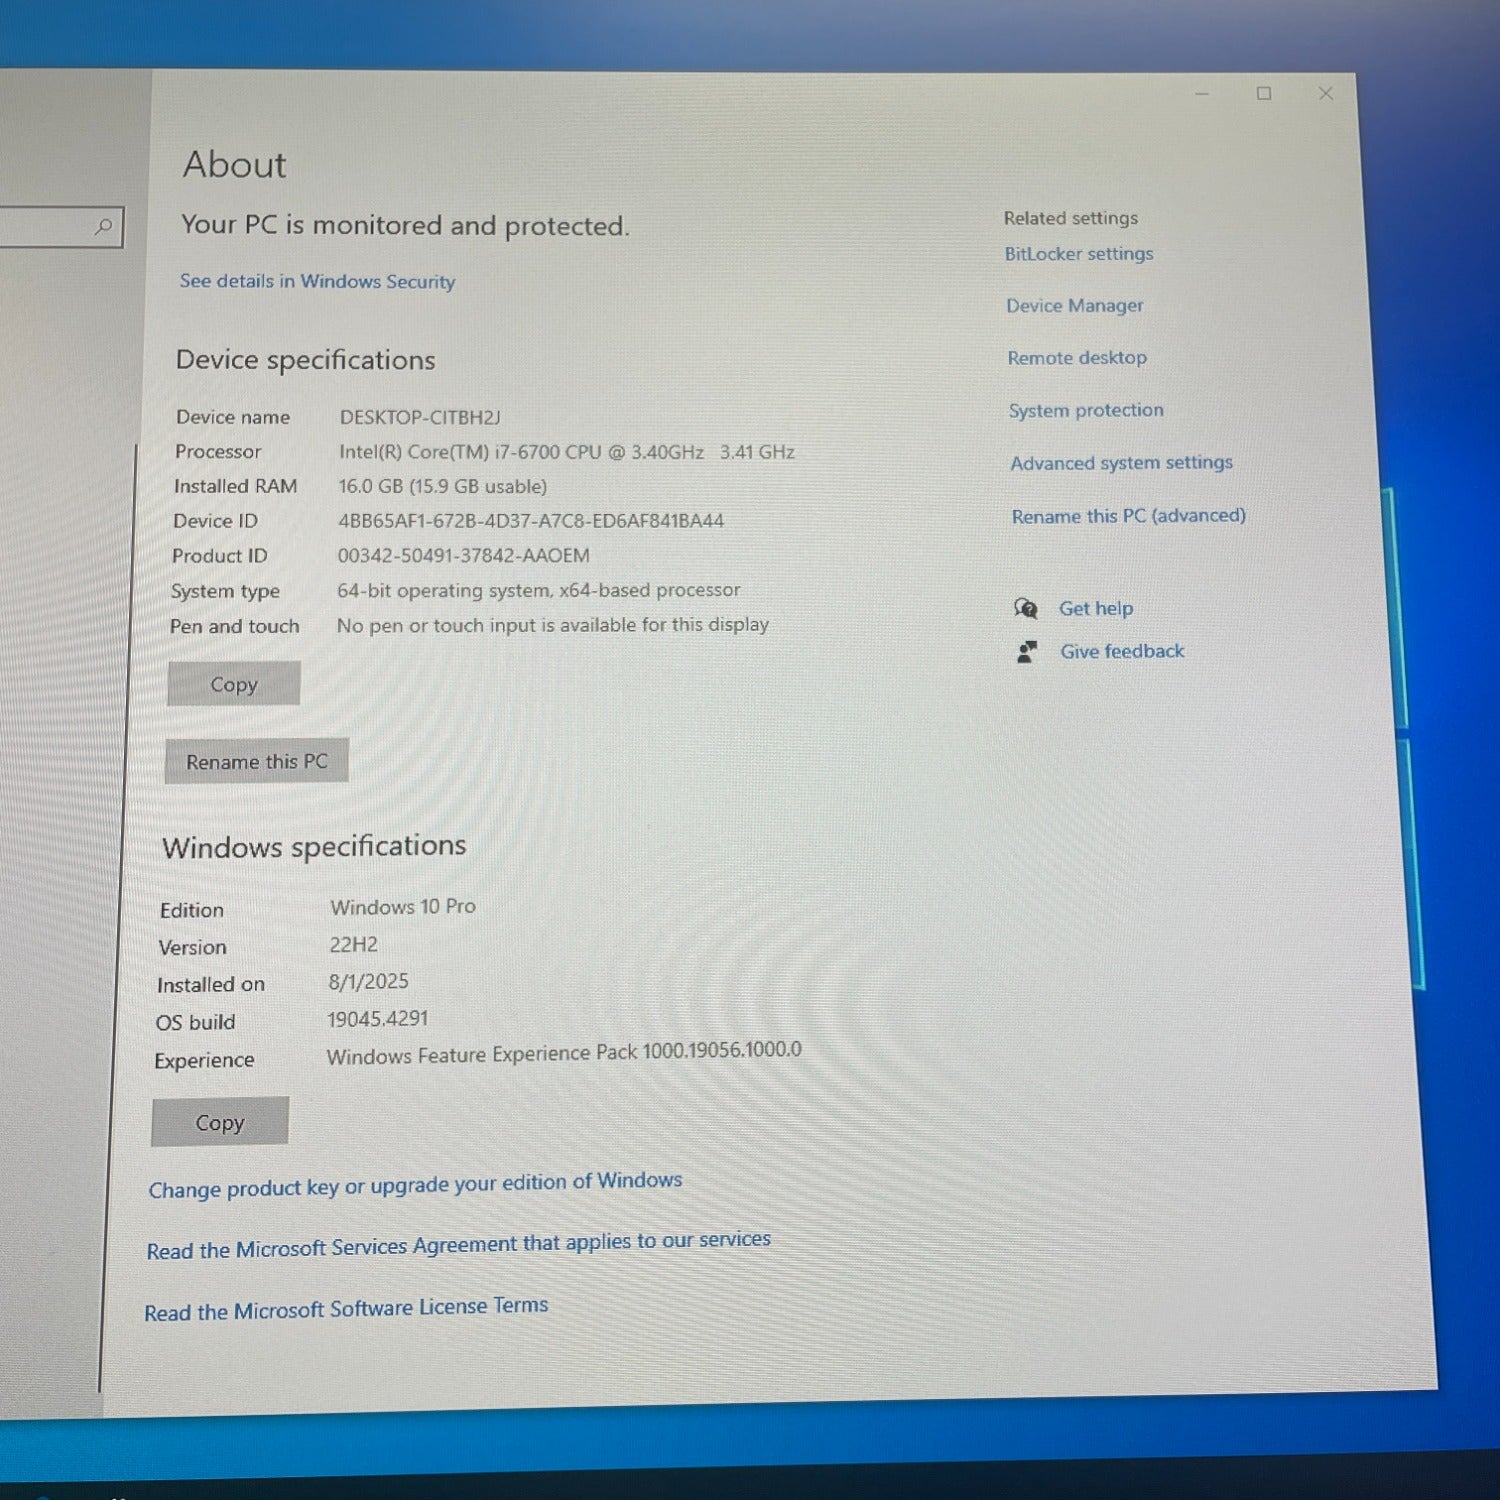Launch Device Manager from related settings
Screen dimensions: 1500x1500
tap(1075, 306)
